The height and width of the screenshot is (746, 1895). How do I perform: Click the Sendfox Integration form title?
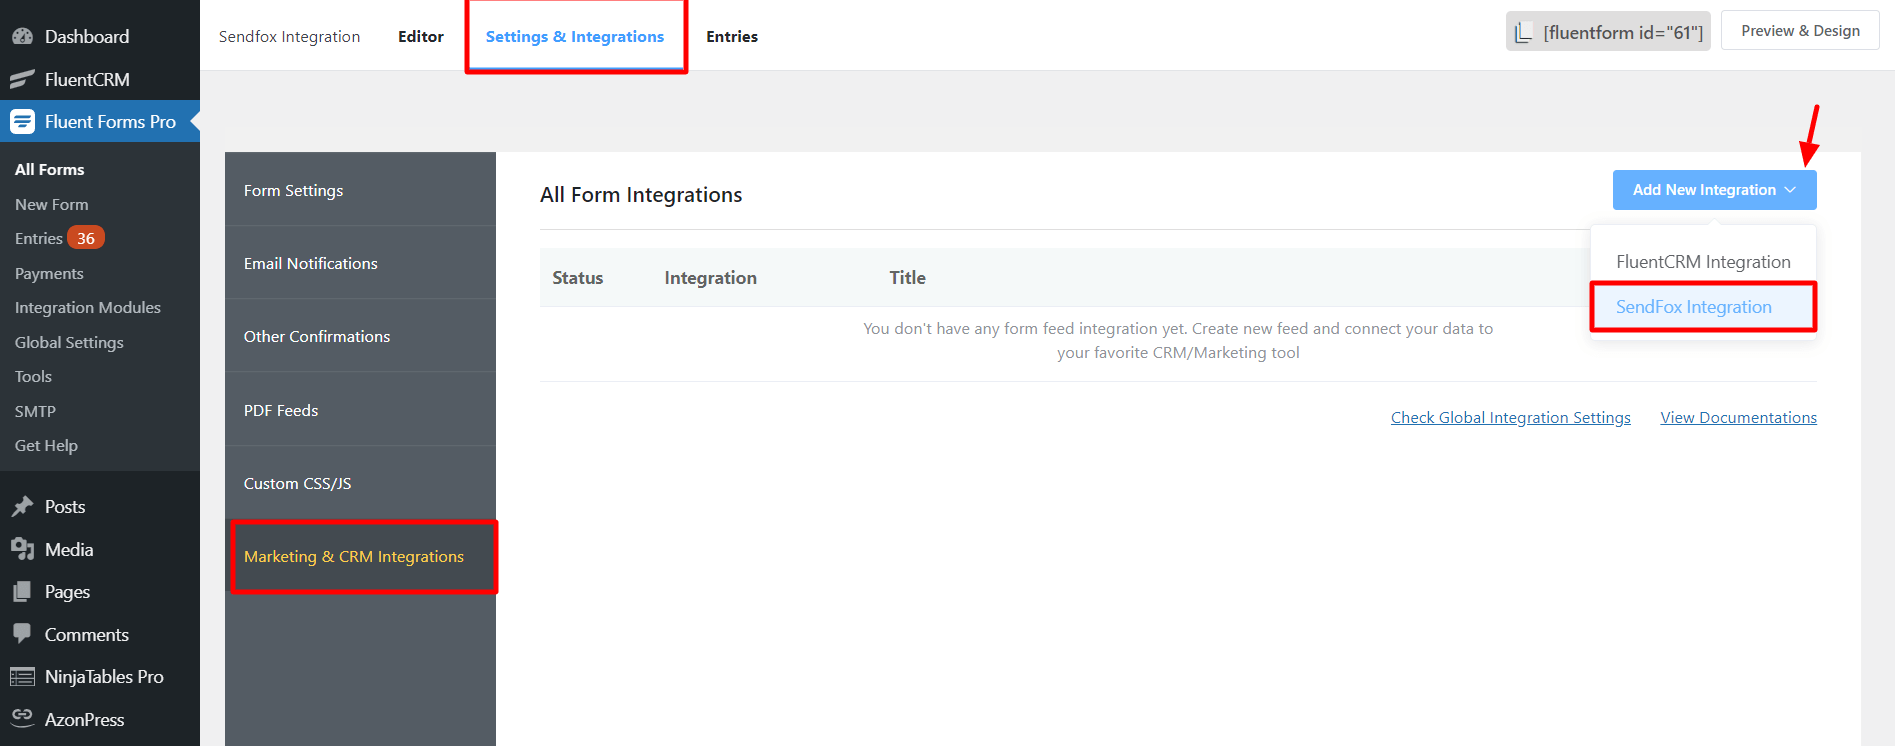pos(289,36)
